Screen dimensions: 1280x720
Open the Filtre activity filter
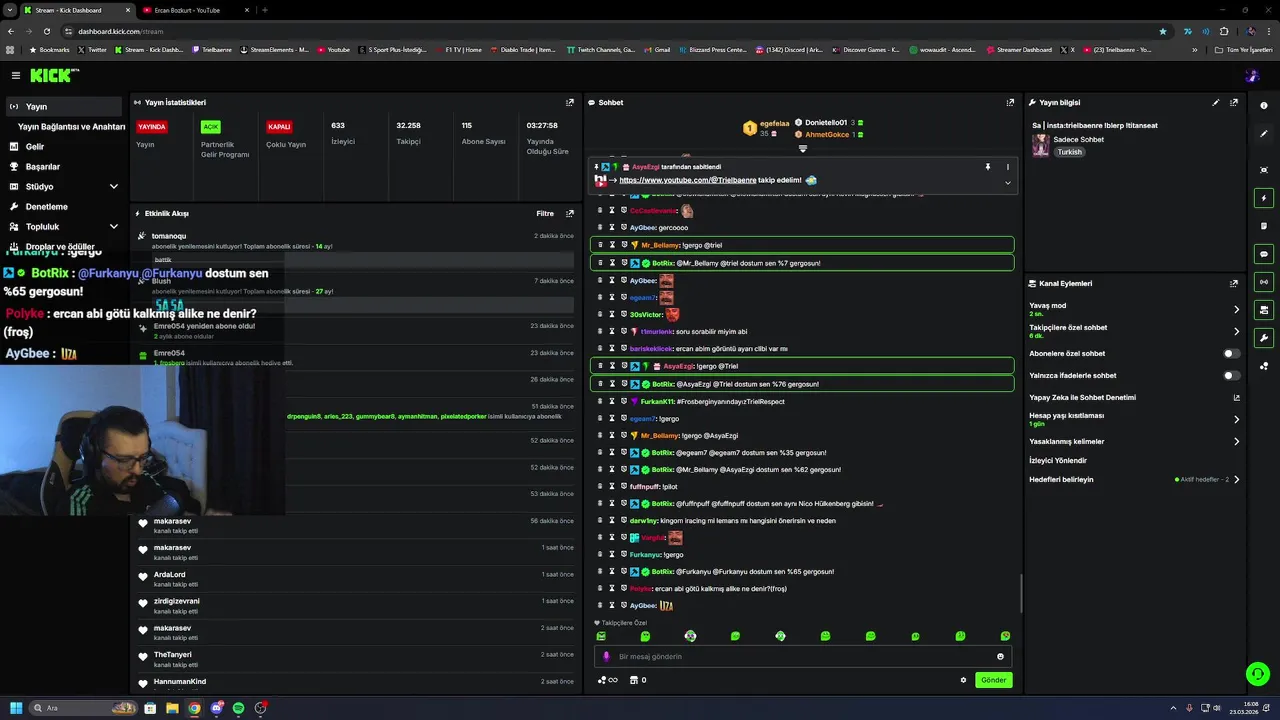coord(545,213)
